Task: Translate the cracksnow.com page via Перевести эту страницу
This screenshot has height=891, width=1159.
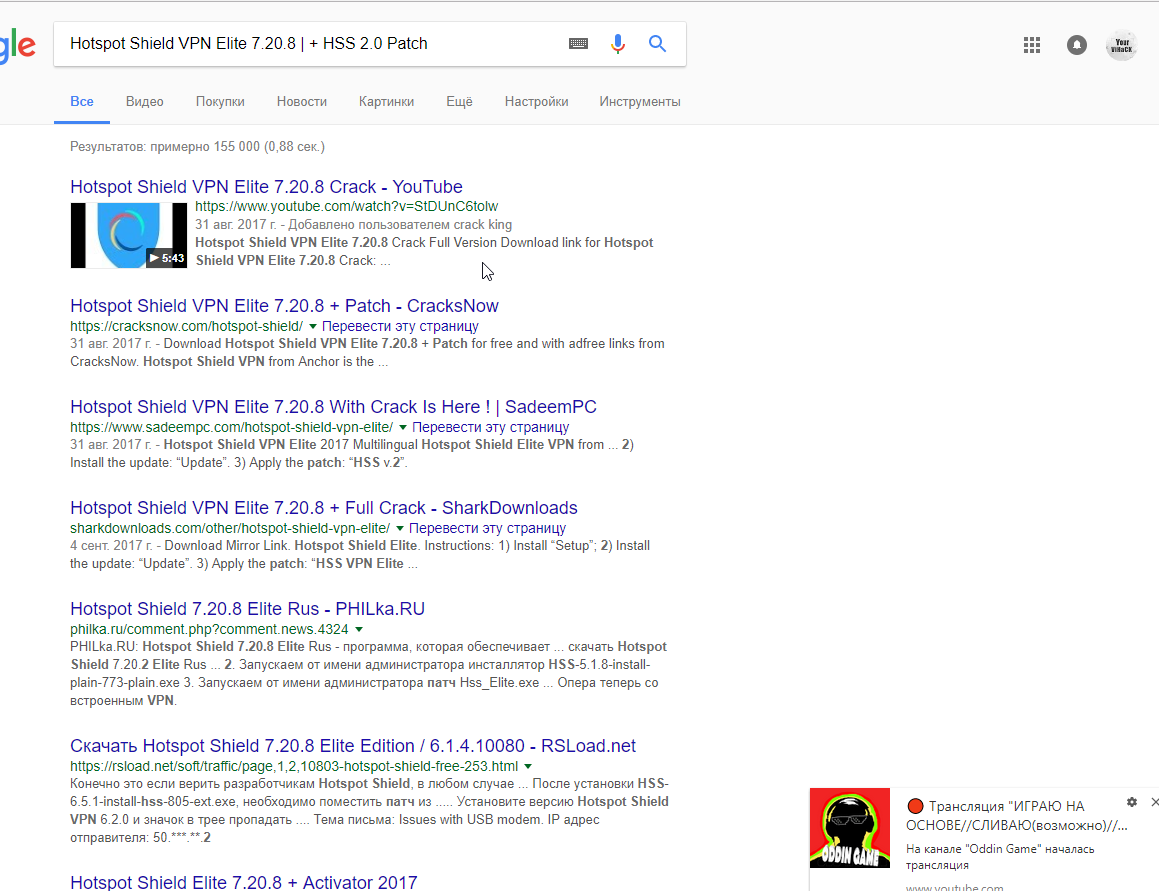Action: [400, 326]
